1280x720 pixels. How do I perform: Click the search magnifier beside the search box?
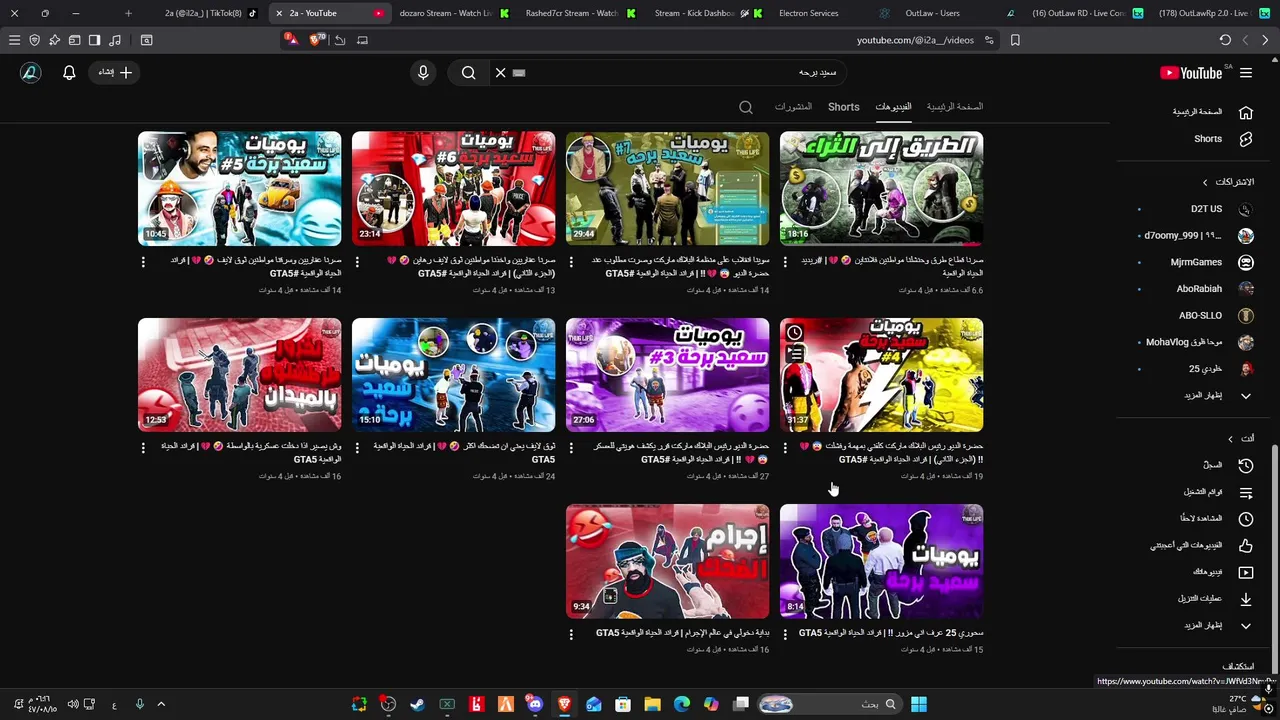click(x=468, y=72)
